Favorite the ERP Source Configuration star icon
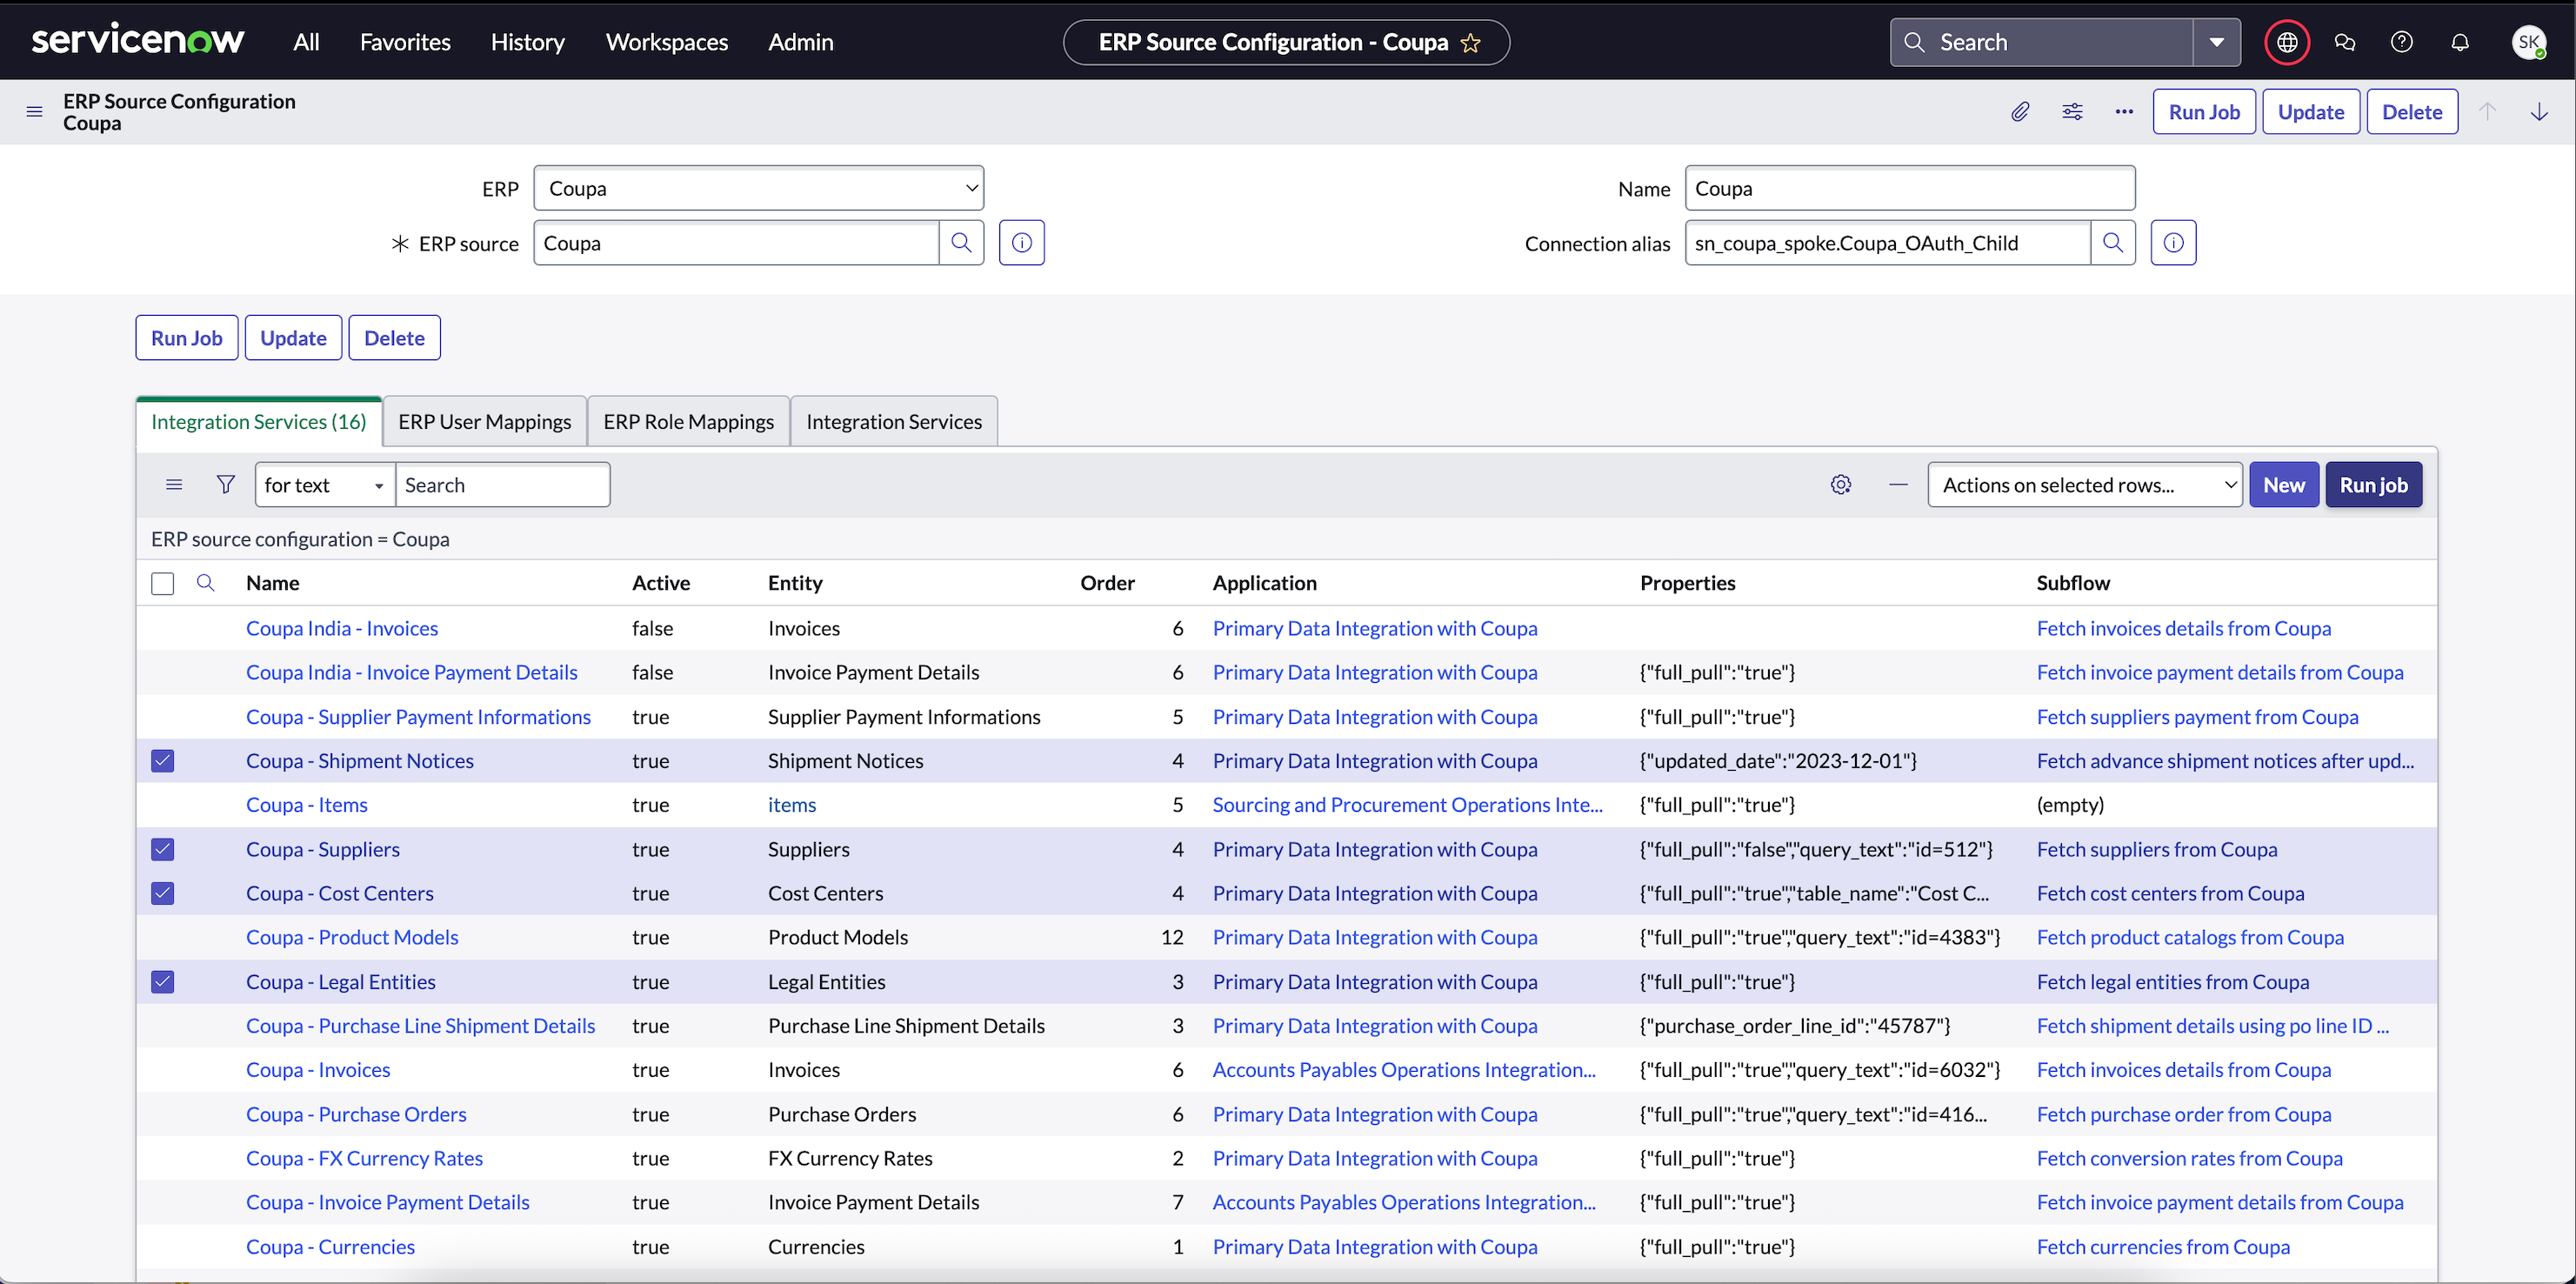 1470,43
